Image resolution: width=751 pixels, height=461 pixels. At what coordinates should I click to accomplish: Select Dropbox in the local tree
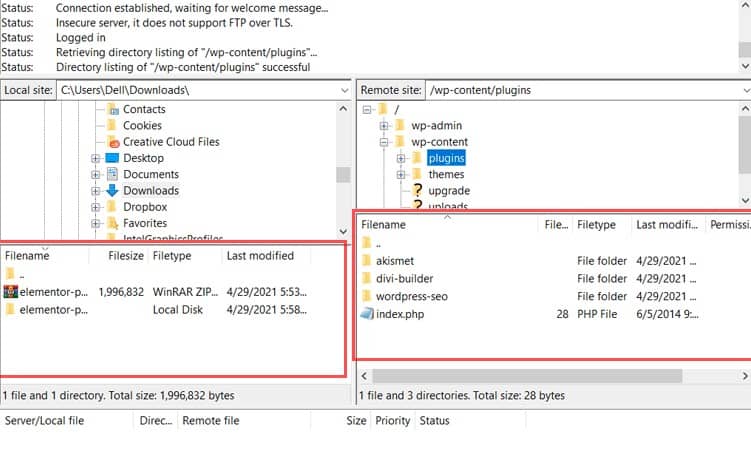145,207
